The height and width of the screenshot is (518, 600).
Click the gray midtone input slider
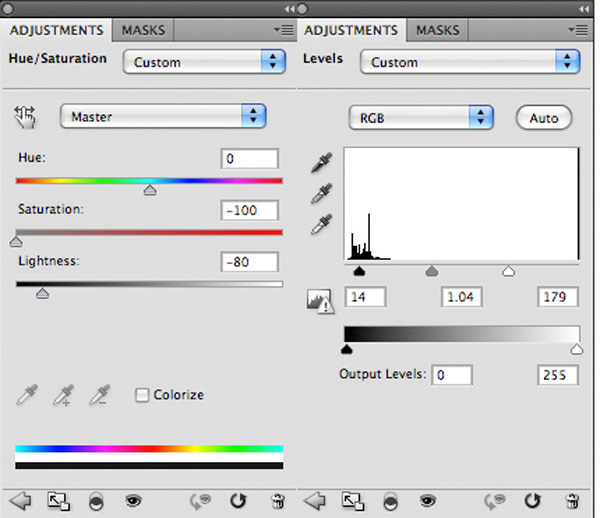[432, 271]
